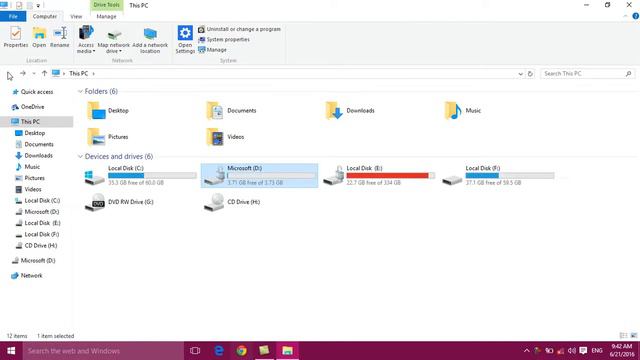The height and width of the screenshot is (360, 640).
Task: Select the Microsoft (D:) drive tile
Action: tap(260, 176)
